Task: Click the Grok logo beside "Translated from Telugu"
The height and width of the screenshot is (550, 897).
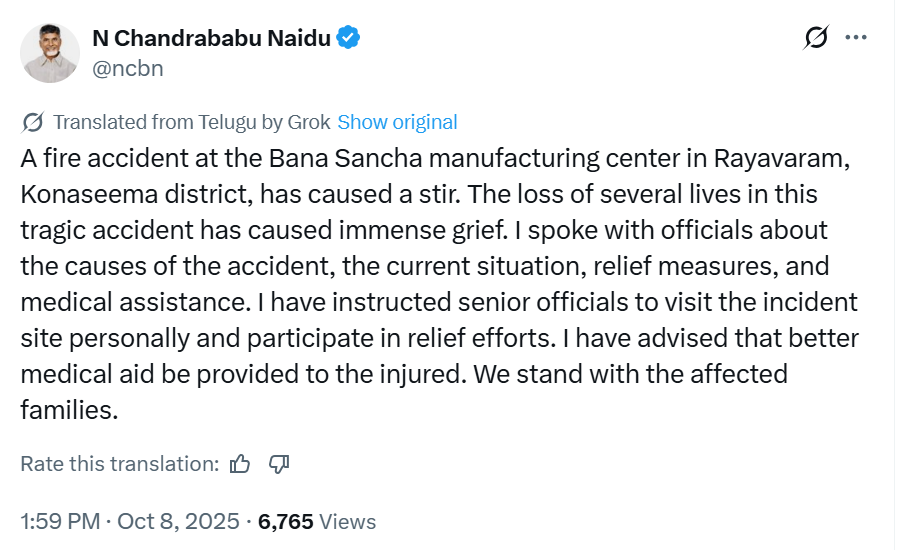Action: [32, 123]
